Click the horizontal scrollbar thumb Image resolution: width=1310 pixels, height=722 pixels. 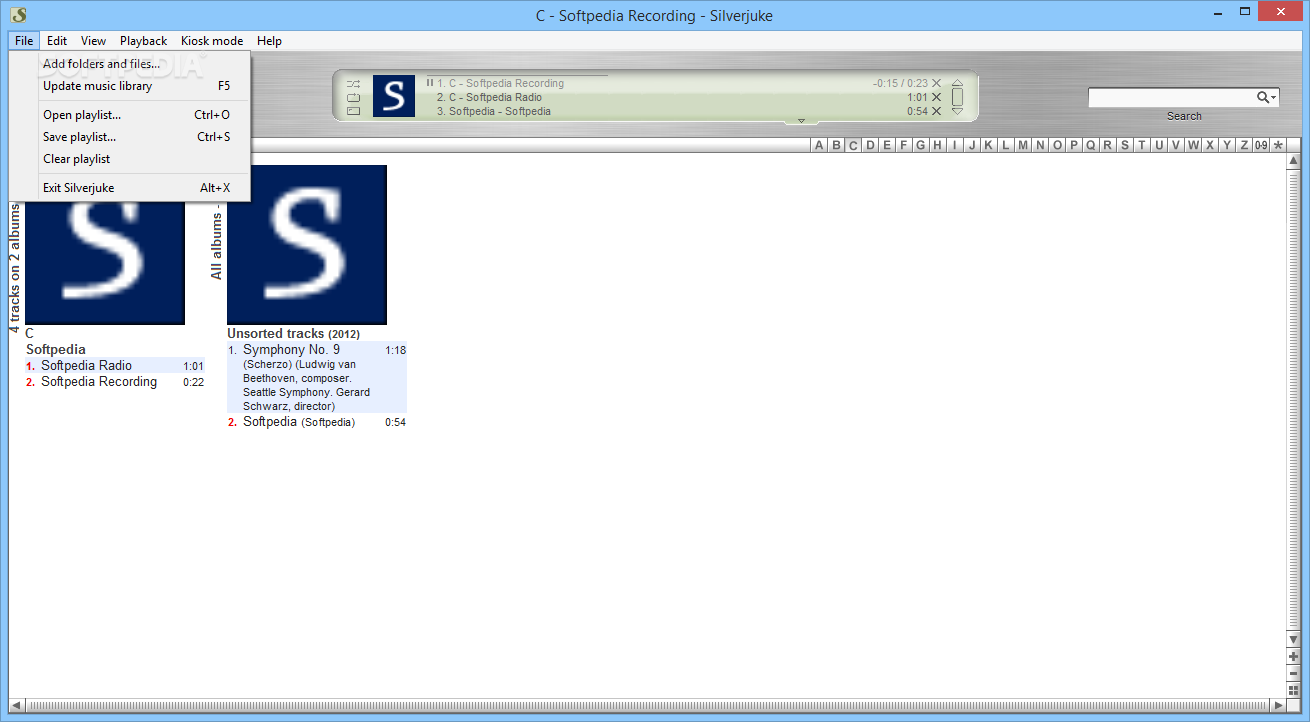coord(647,706)
